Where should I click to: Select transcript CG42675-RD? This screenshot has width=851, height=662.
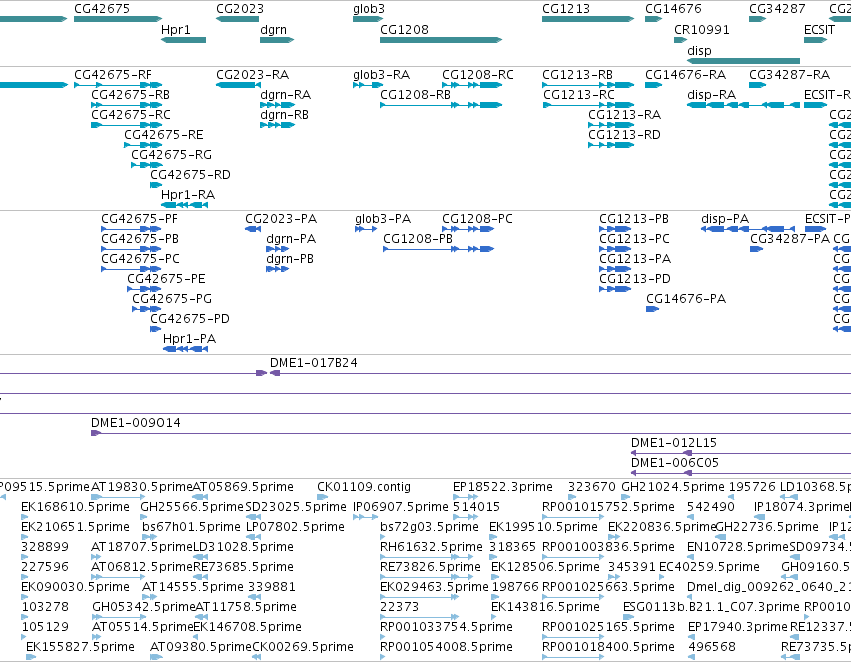190,175
